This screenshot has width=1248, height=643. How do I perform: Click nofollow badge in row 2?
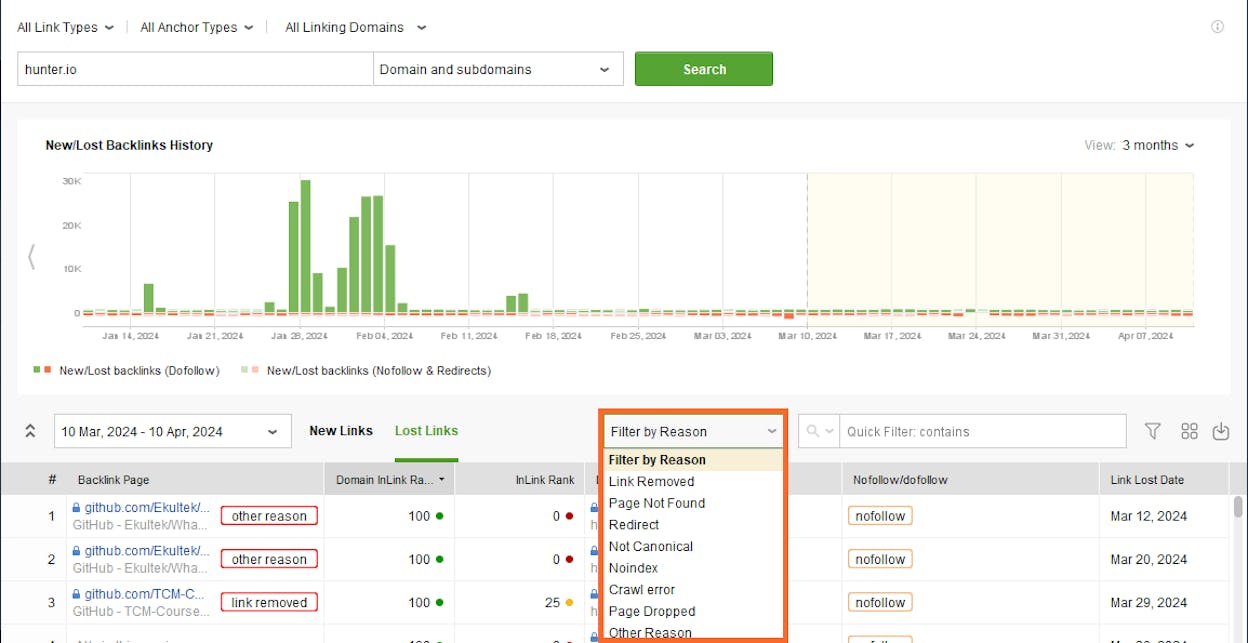880,559
